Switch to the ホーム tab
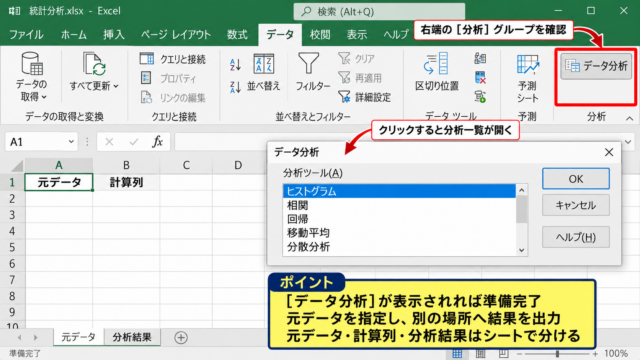640x360 pixels. pyautogui.click(x=73, y=35)
